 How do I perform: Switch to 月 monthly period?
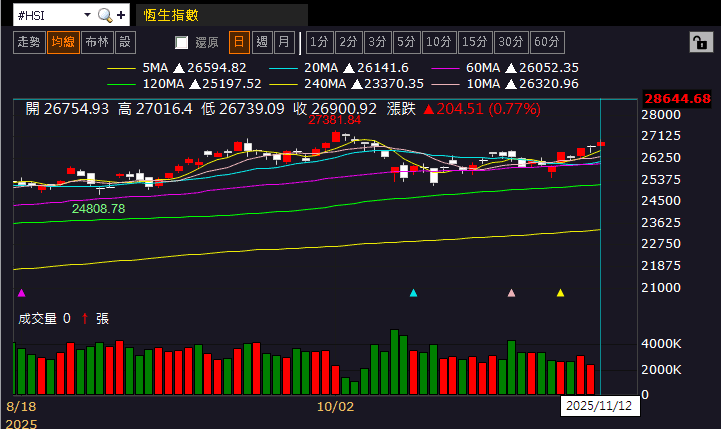tap(284, 42)
